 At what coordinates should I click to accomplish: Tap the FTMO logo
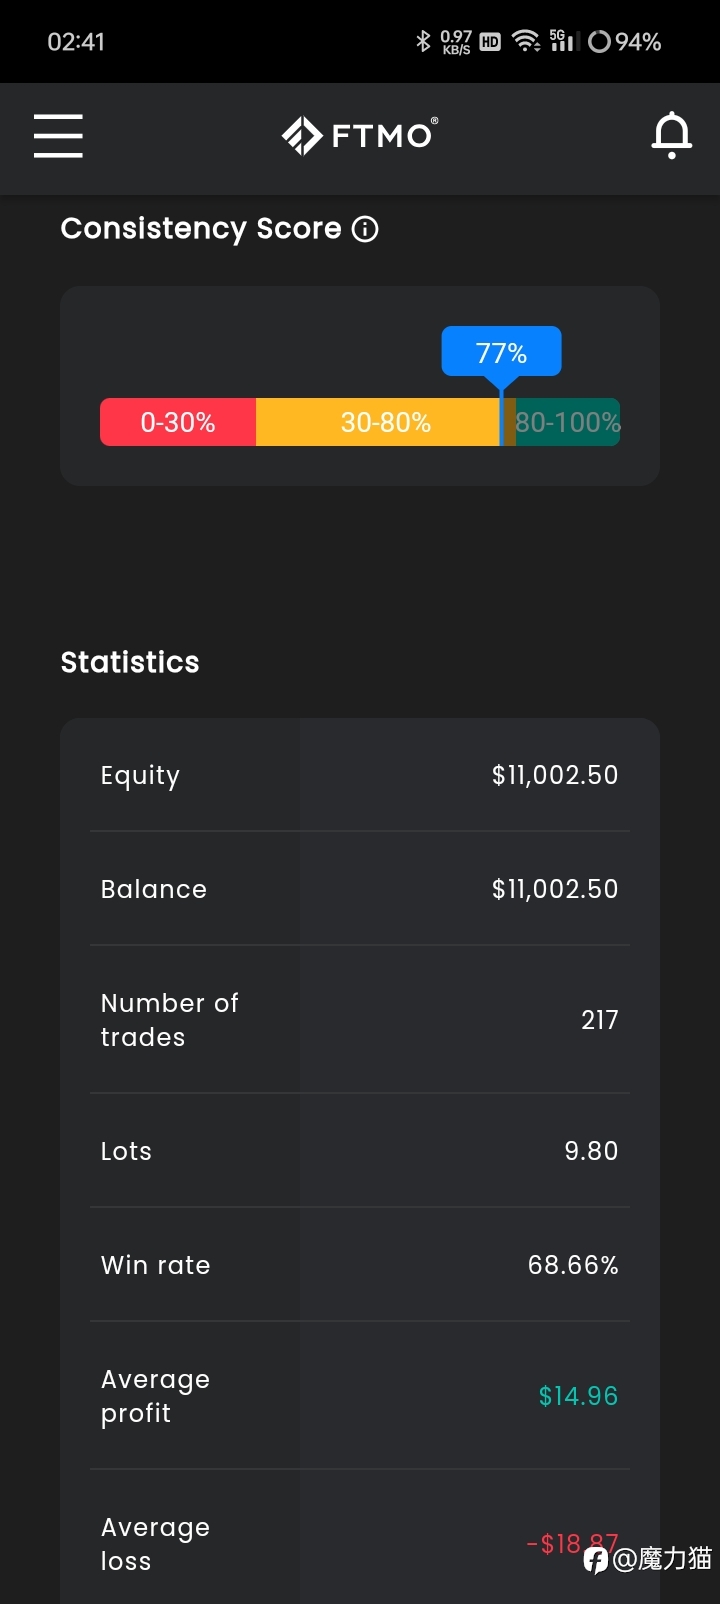click(360, 136)
